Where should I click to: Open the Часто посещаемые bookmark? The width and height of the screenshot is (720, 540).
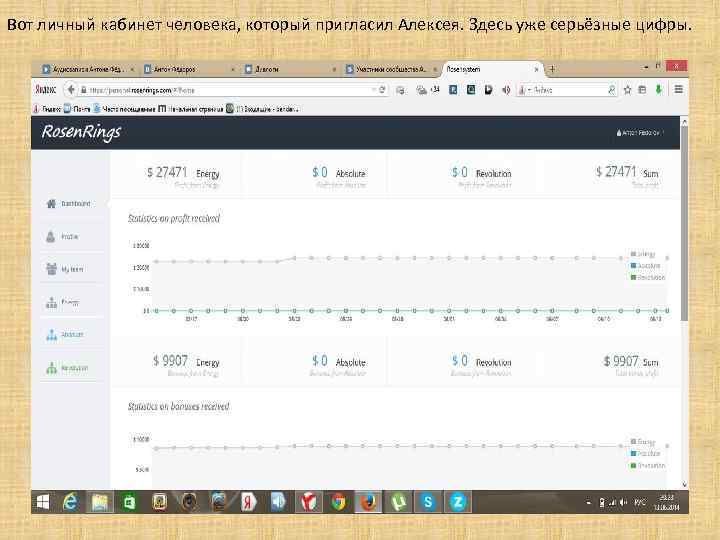pyautogui.click(x=124, y=109)
